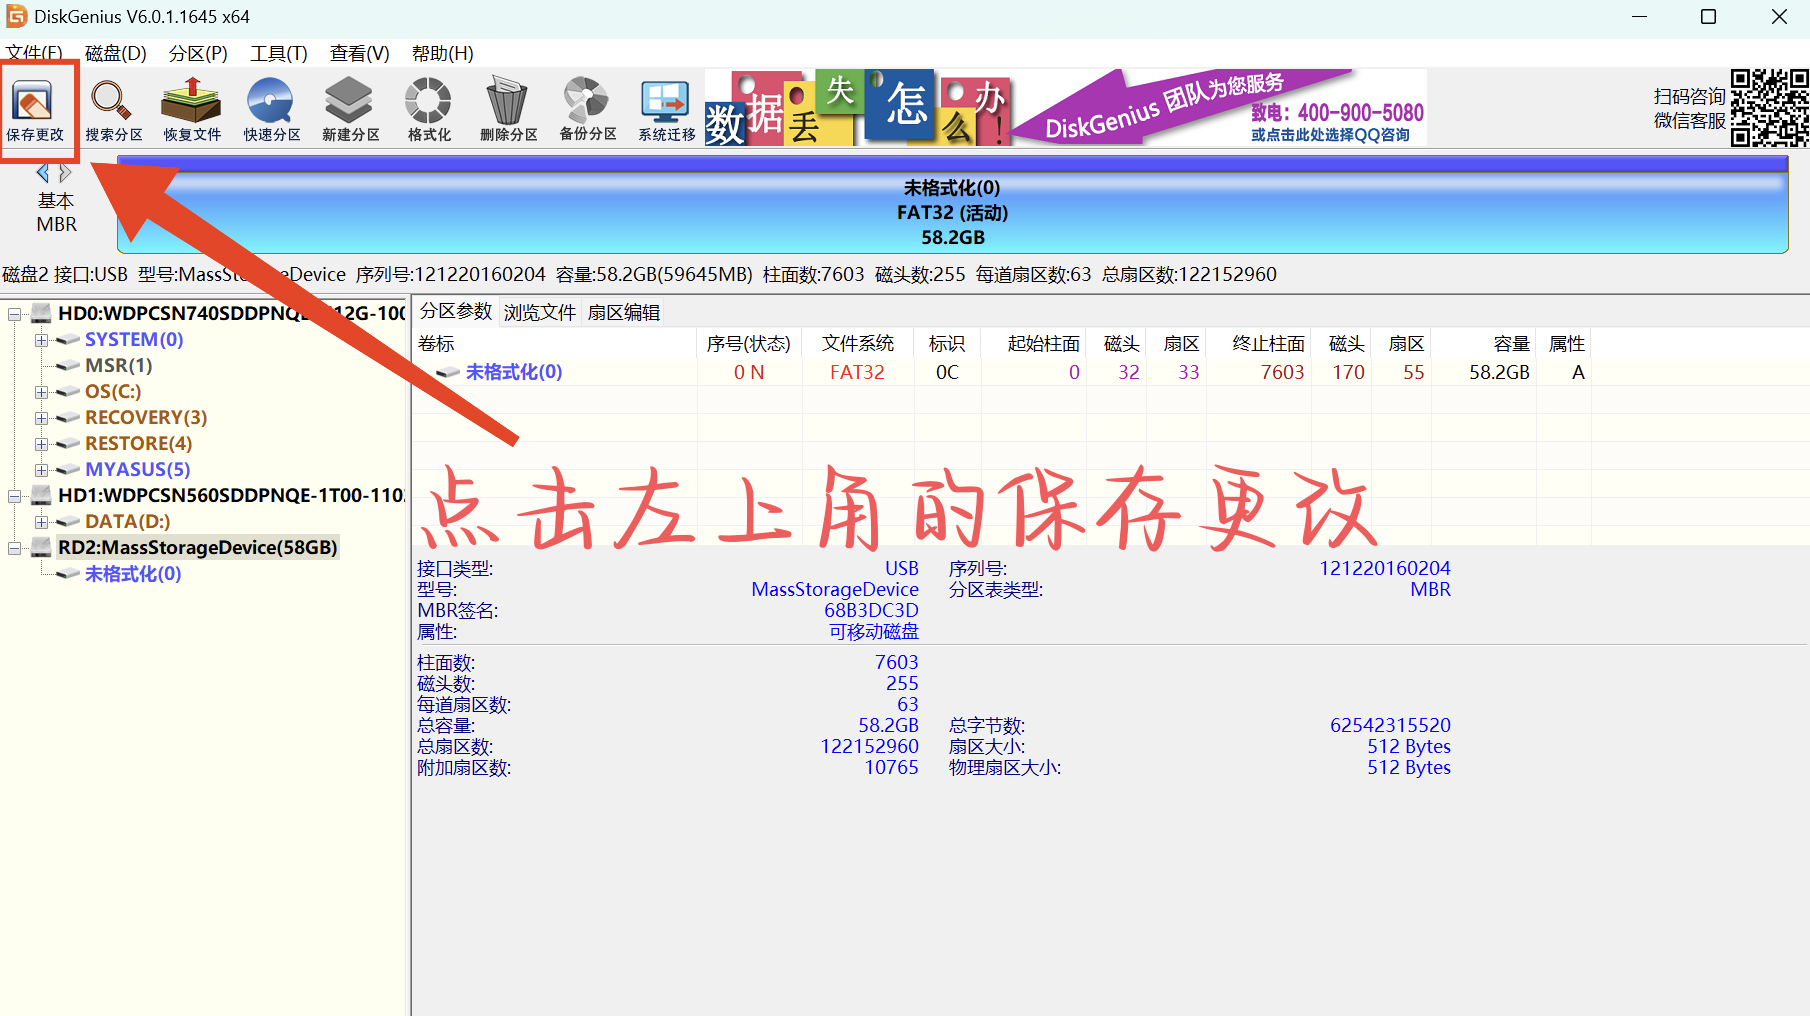The image size is (1810, 1016).
Task: Click the 保存更改 (Save Changes) toolbar icon
Action: point(34,110)
